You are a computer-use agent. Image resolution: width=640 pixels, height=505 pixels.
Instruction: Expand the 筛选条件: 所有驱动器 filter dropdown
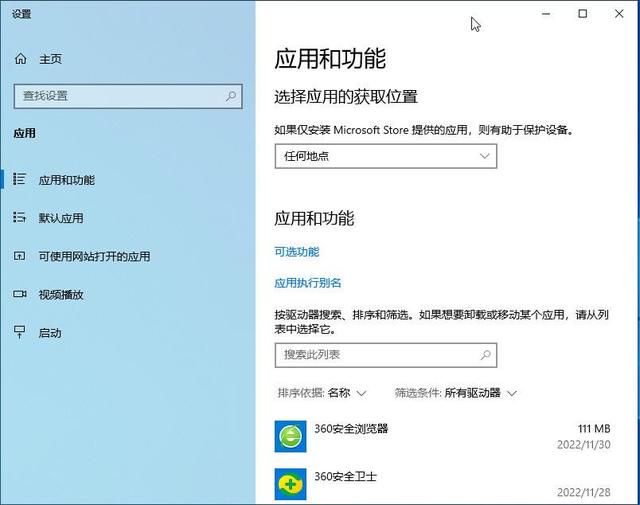[x=456, y=393]
